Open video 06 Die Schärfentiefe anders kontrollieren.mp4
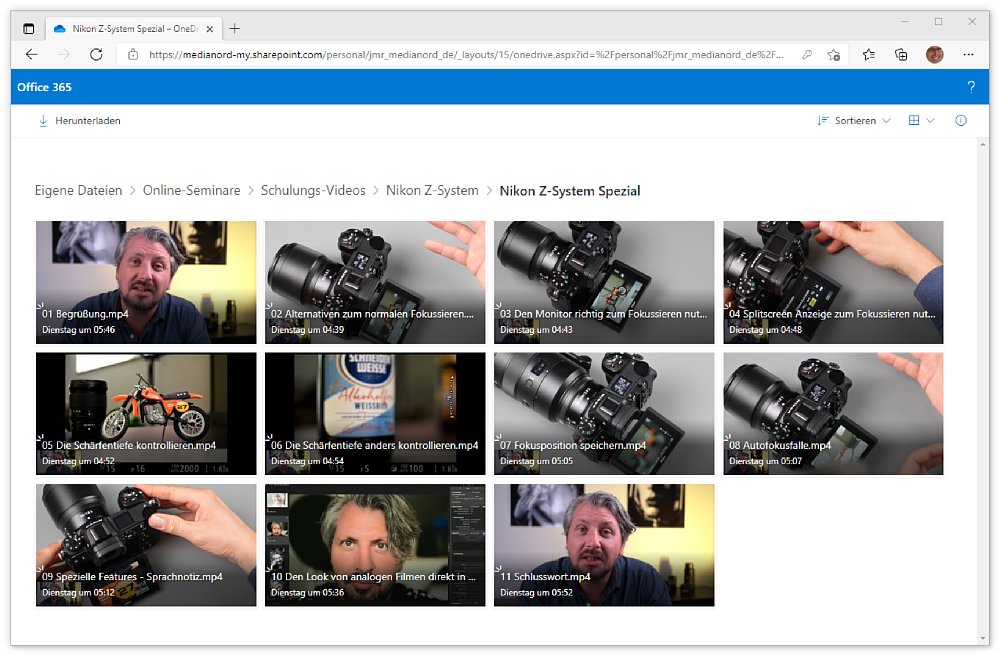 (x=375, y=414)
